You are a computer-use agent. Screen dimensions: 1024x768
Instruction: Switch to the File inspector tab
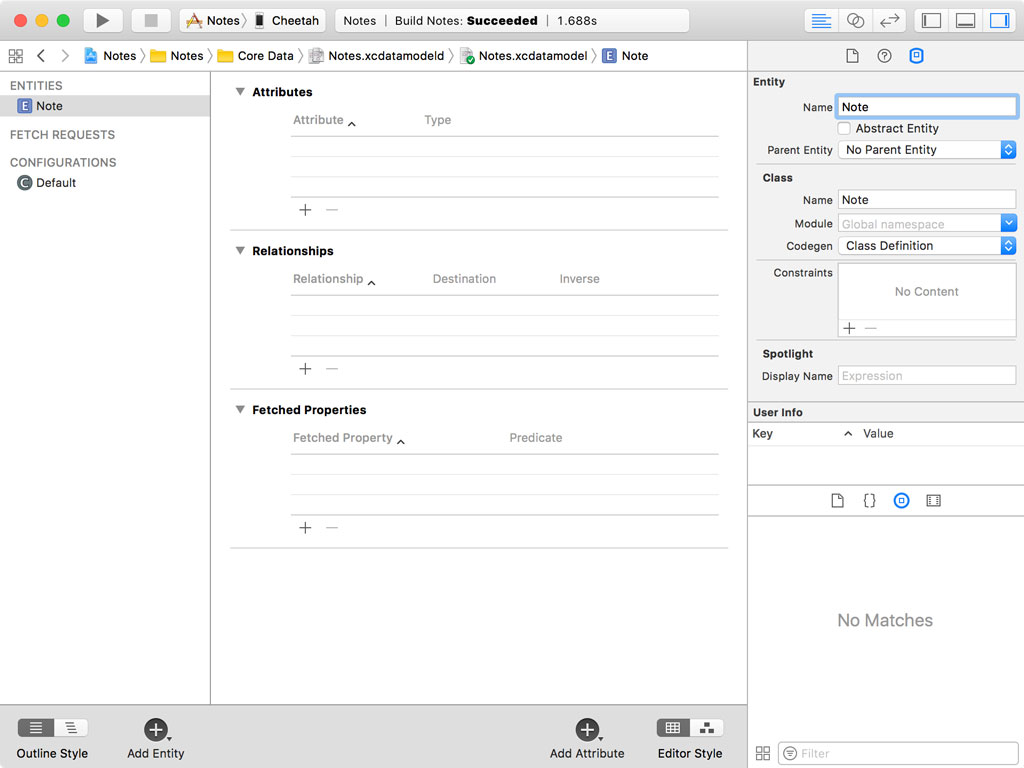(852, 56)
